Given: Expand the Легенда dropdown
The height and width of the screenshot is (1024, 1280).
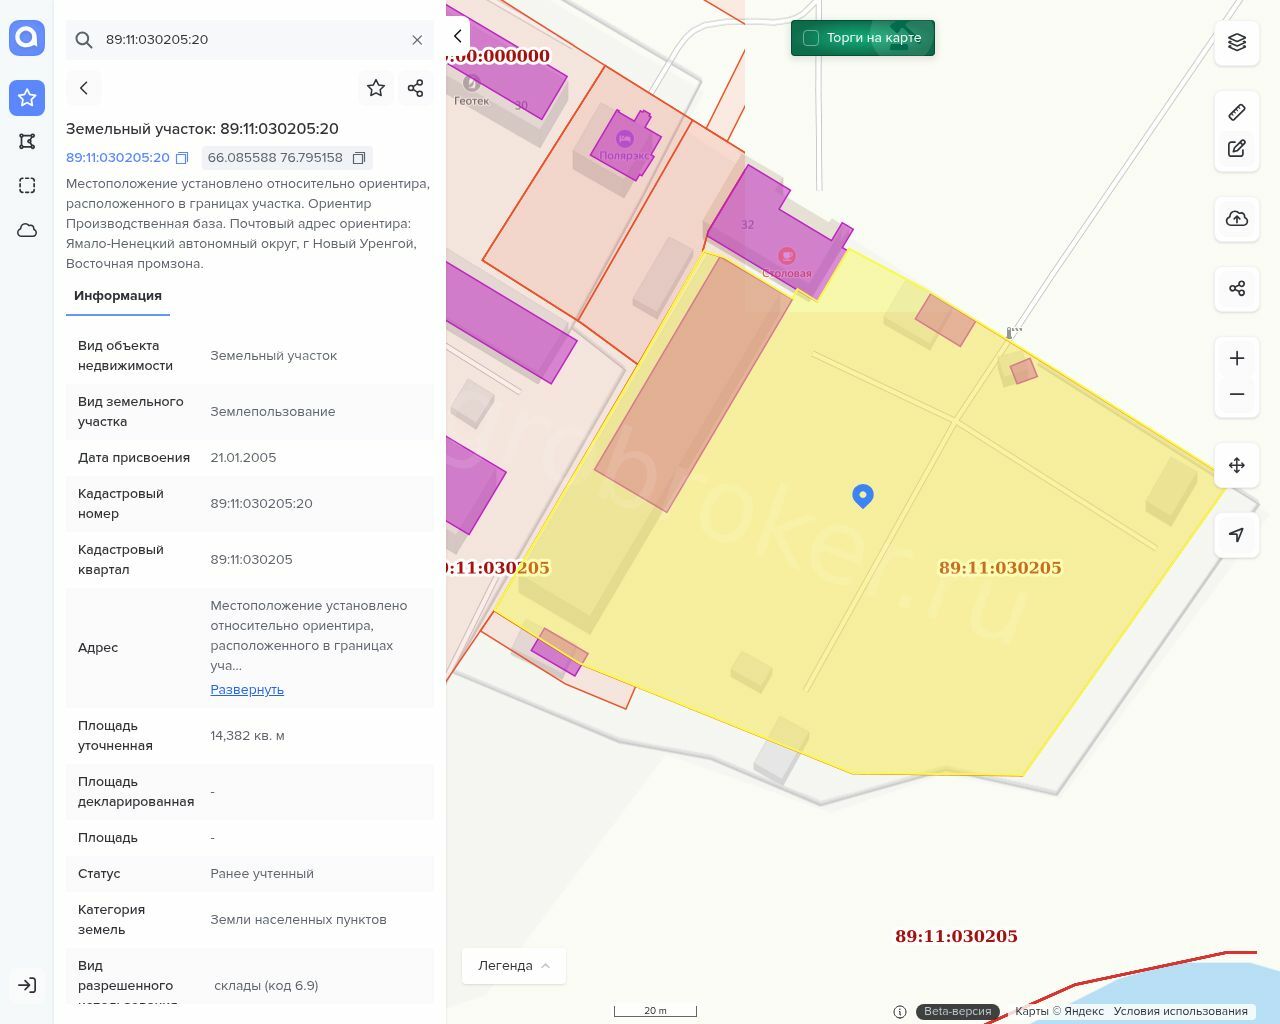Looking at the screenshot, I should [x=514, y=966].
